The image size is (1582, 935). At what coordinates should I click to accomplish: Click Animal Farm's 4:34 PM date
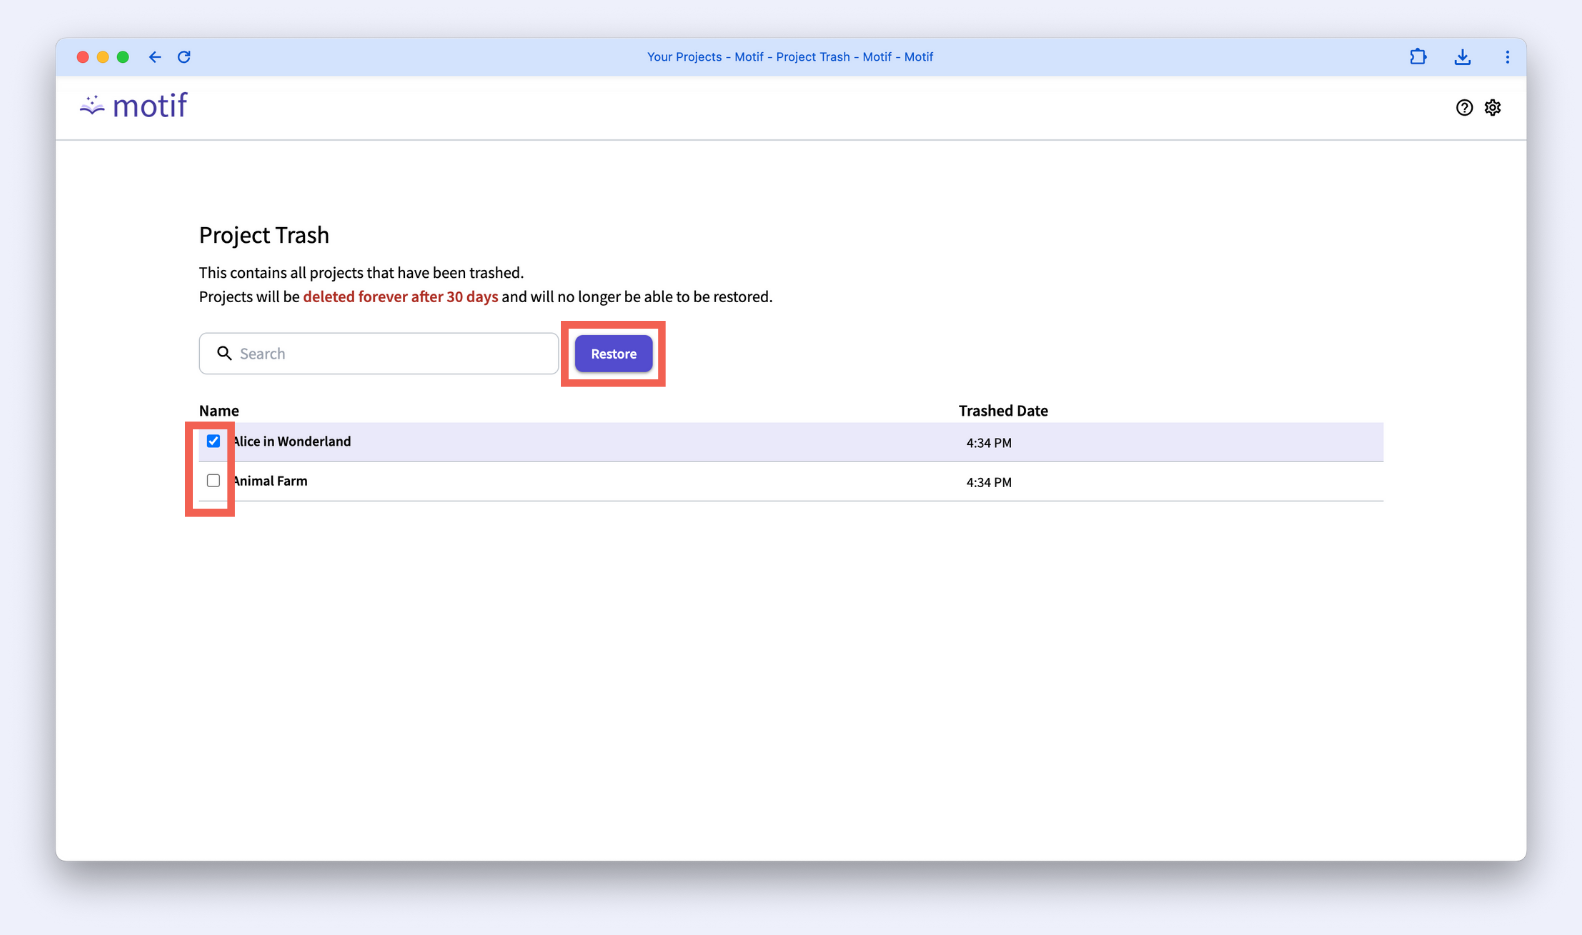989,483
